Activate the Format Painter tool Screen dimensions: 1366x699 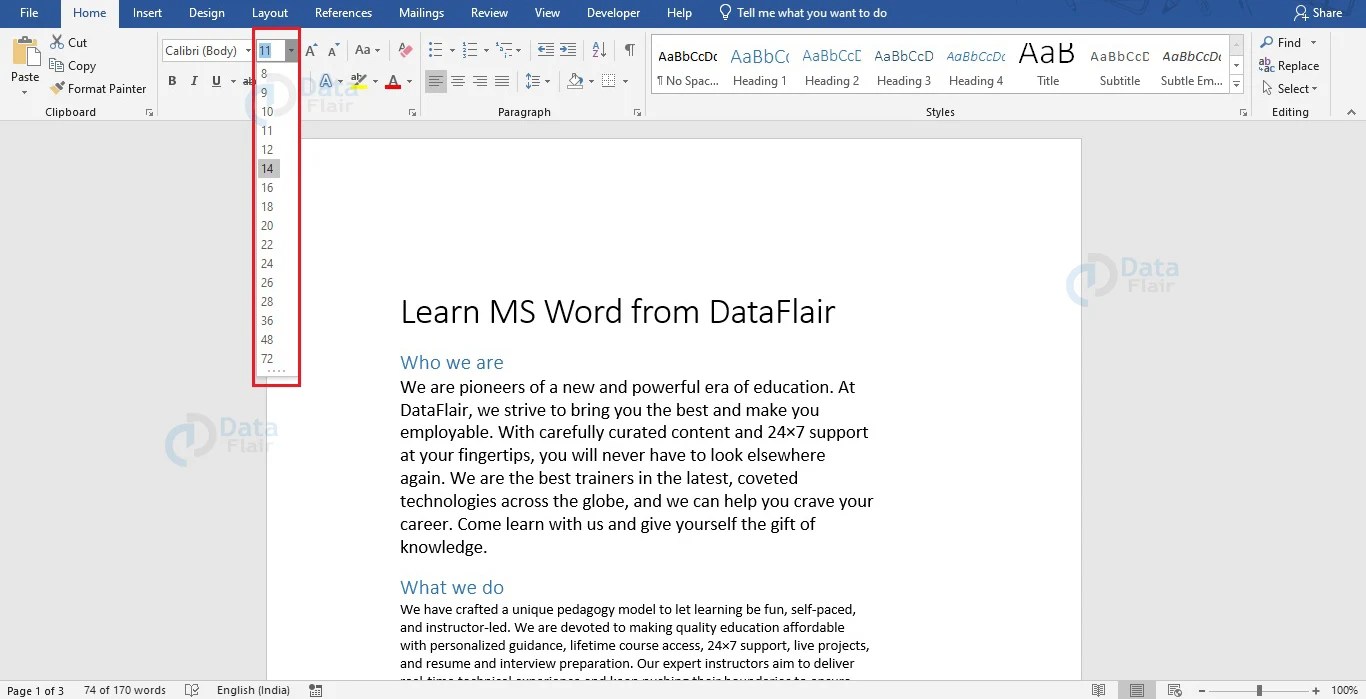pyautogui.click(x=98, y=89)
